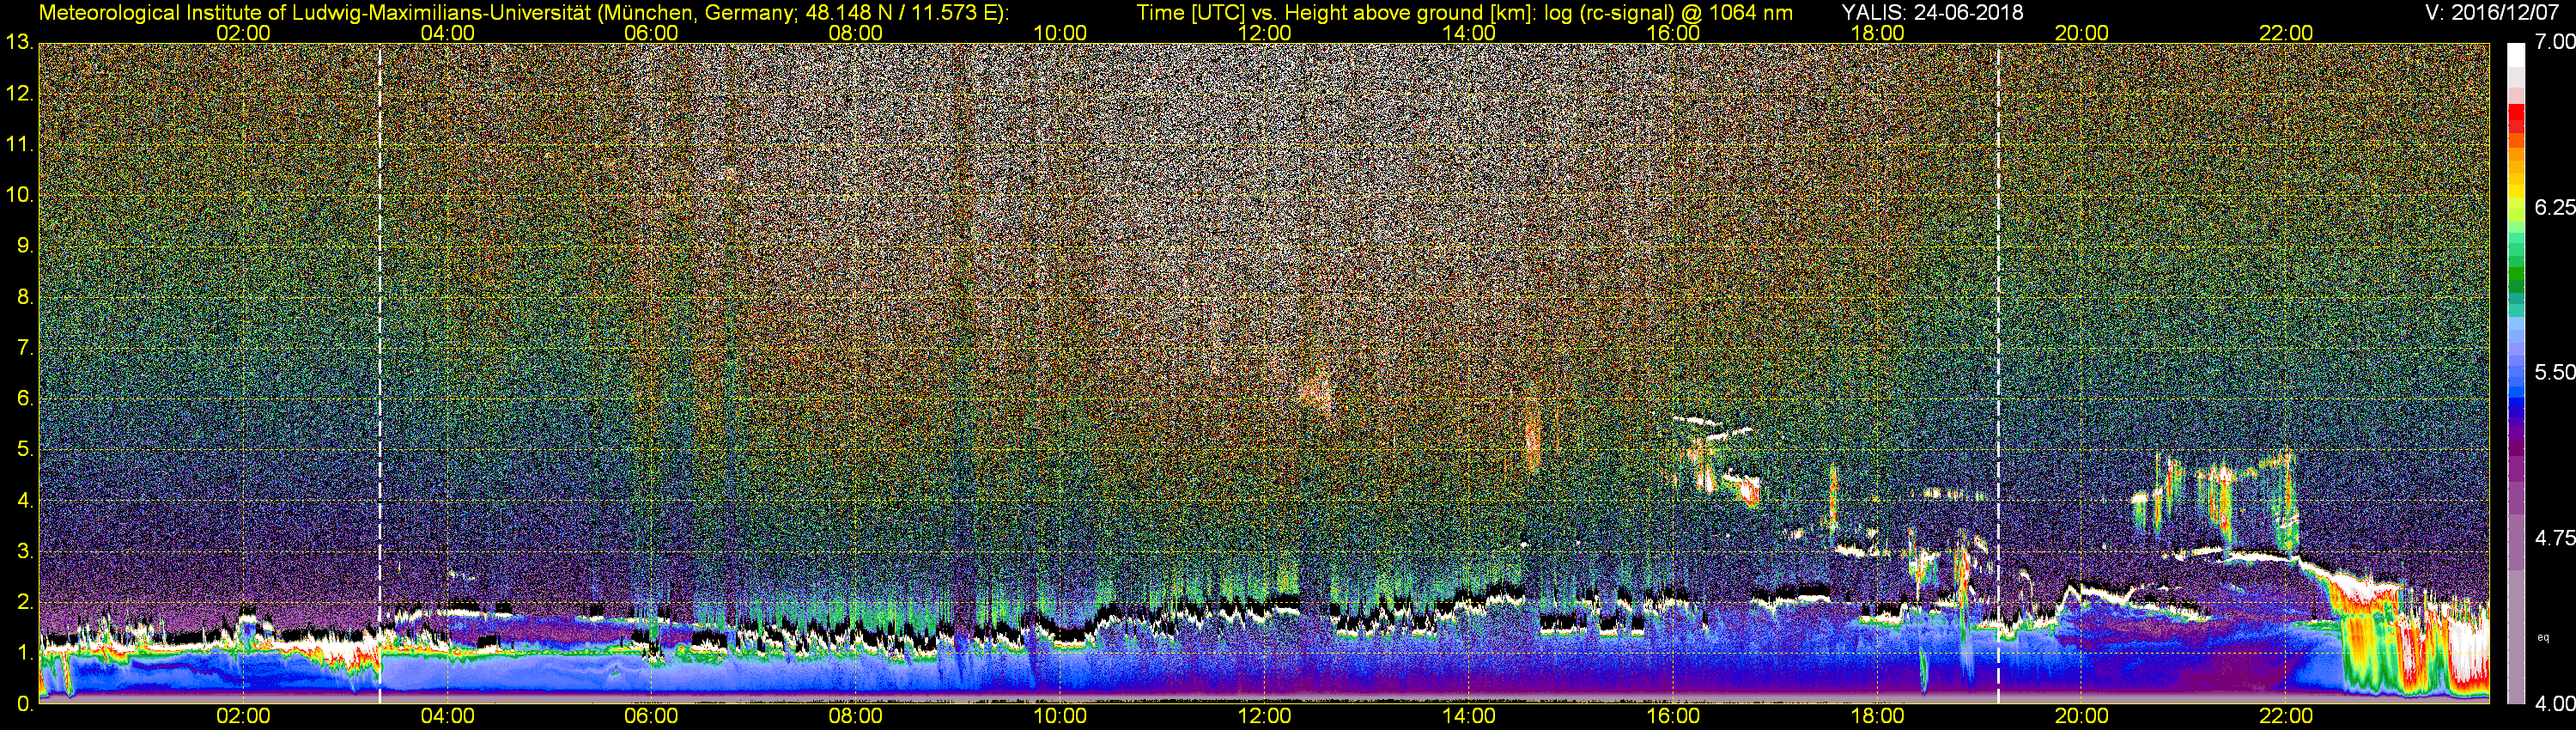Click the bottom time axis label 14:00
2576x730 pixels.
tap(1469, 717)
